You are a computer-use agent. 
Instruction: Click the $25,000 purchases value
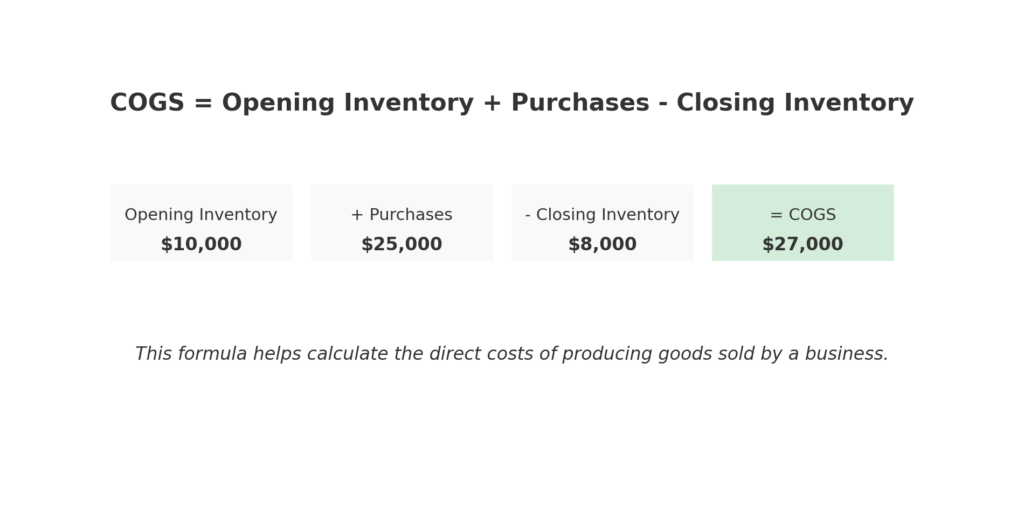click(x=402, y=244)
